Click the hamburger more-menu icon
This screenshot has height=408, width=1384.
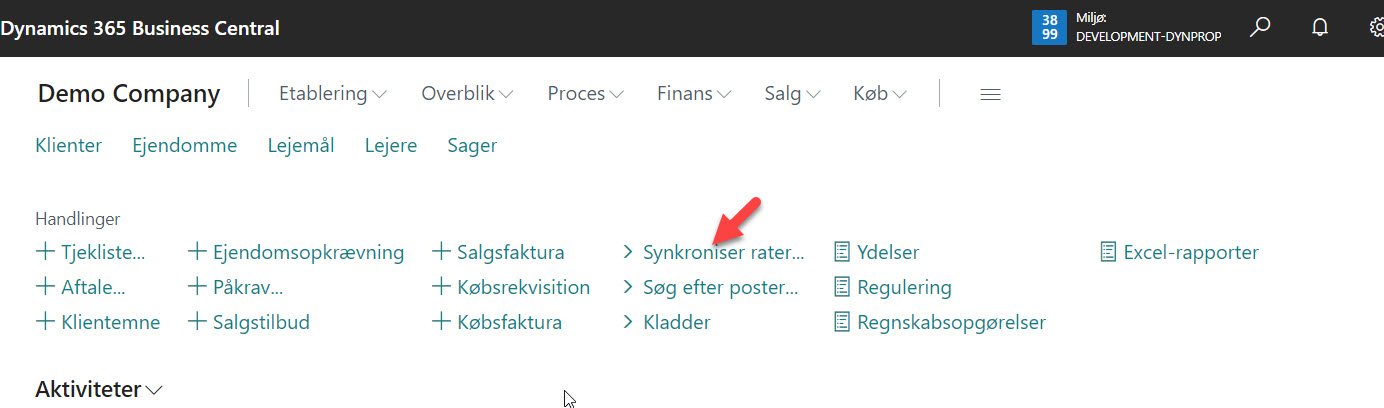[x=990, y=94]
